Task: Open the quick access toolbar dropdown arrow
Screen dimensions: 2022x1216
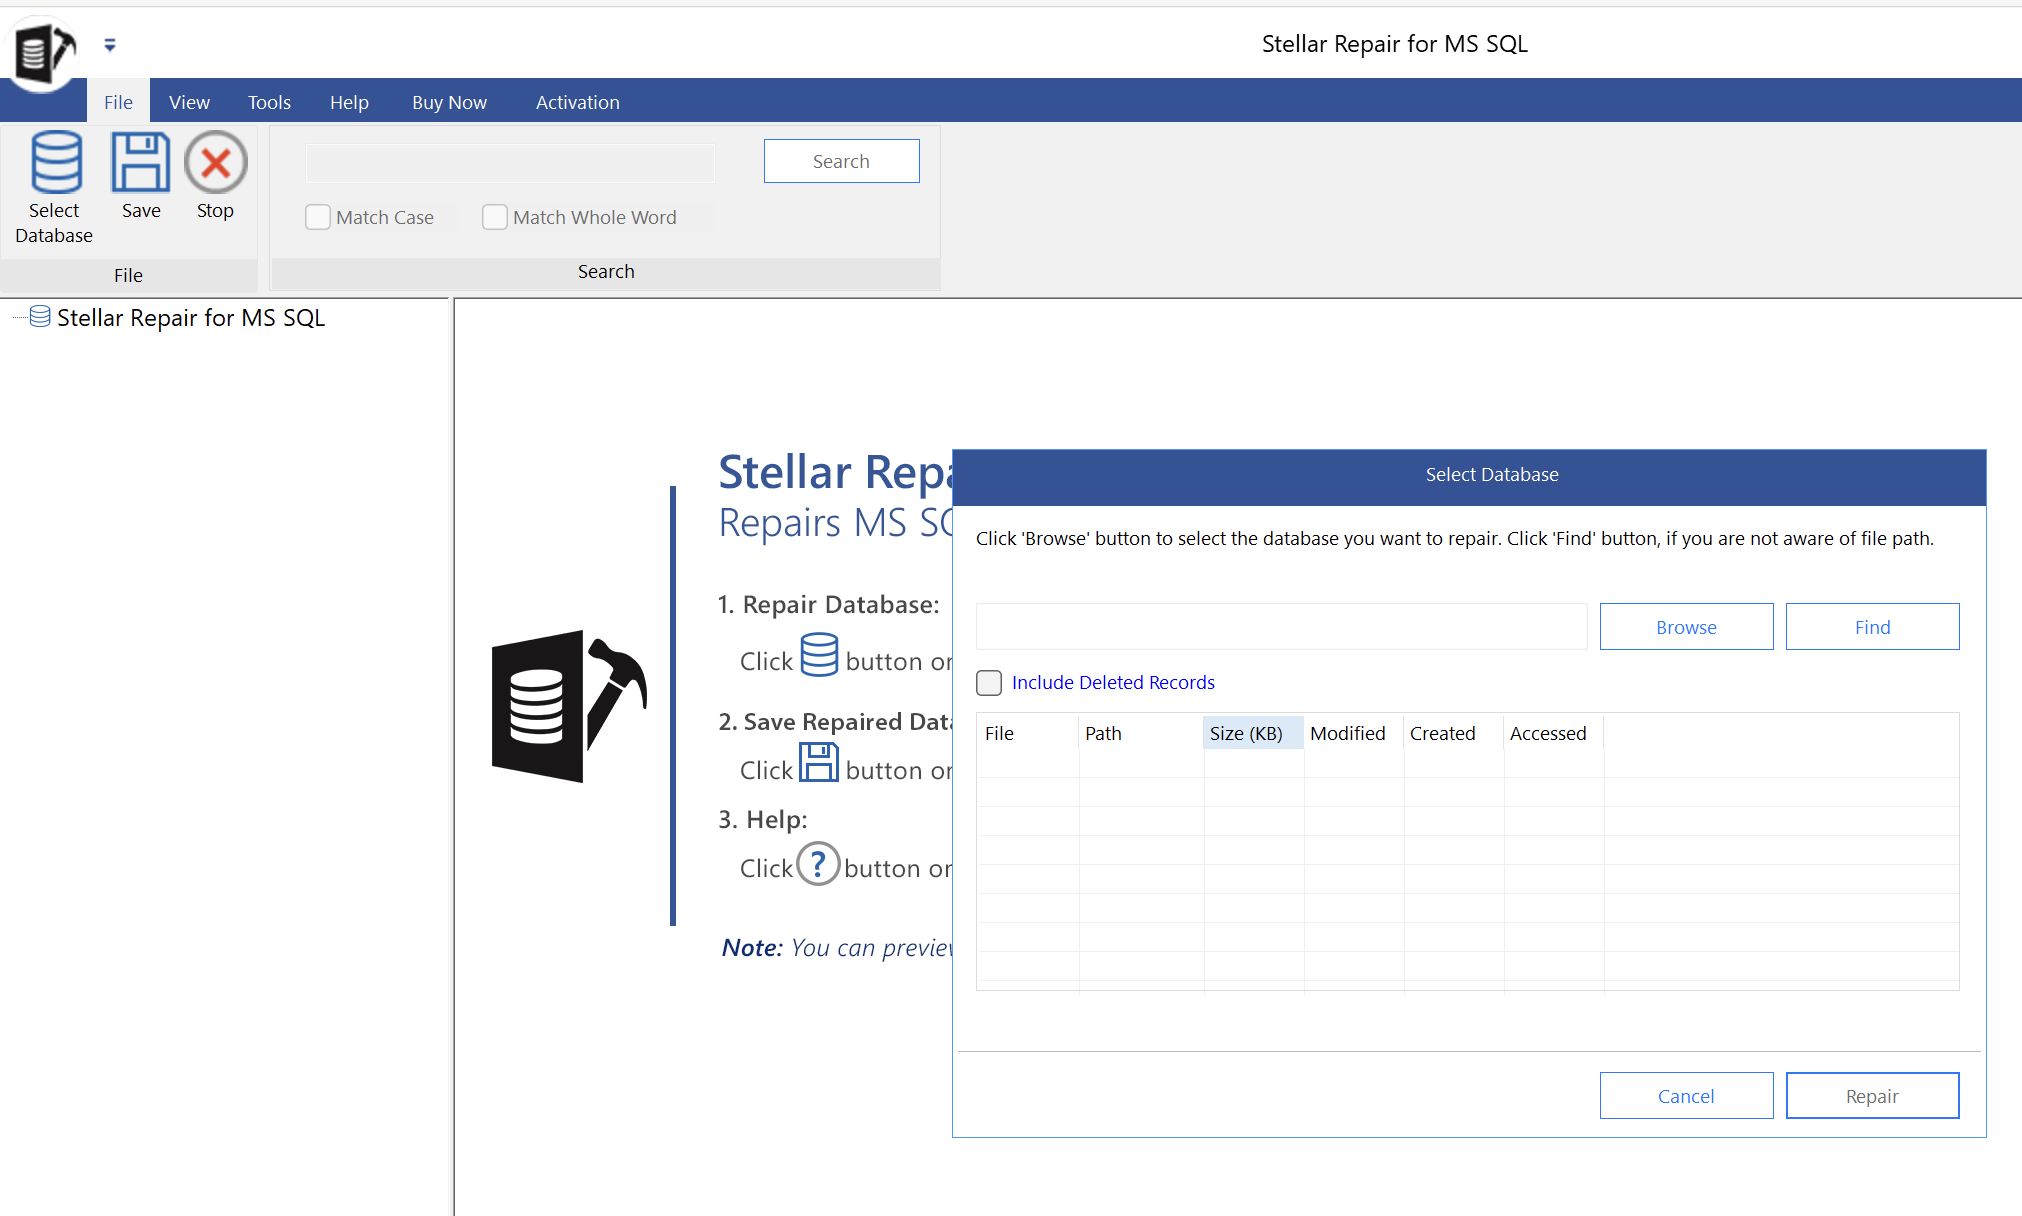Action: [110, 45]
